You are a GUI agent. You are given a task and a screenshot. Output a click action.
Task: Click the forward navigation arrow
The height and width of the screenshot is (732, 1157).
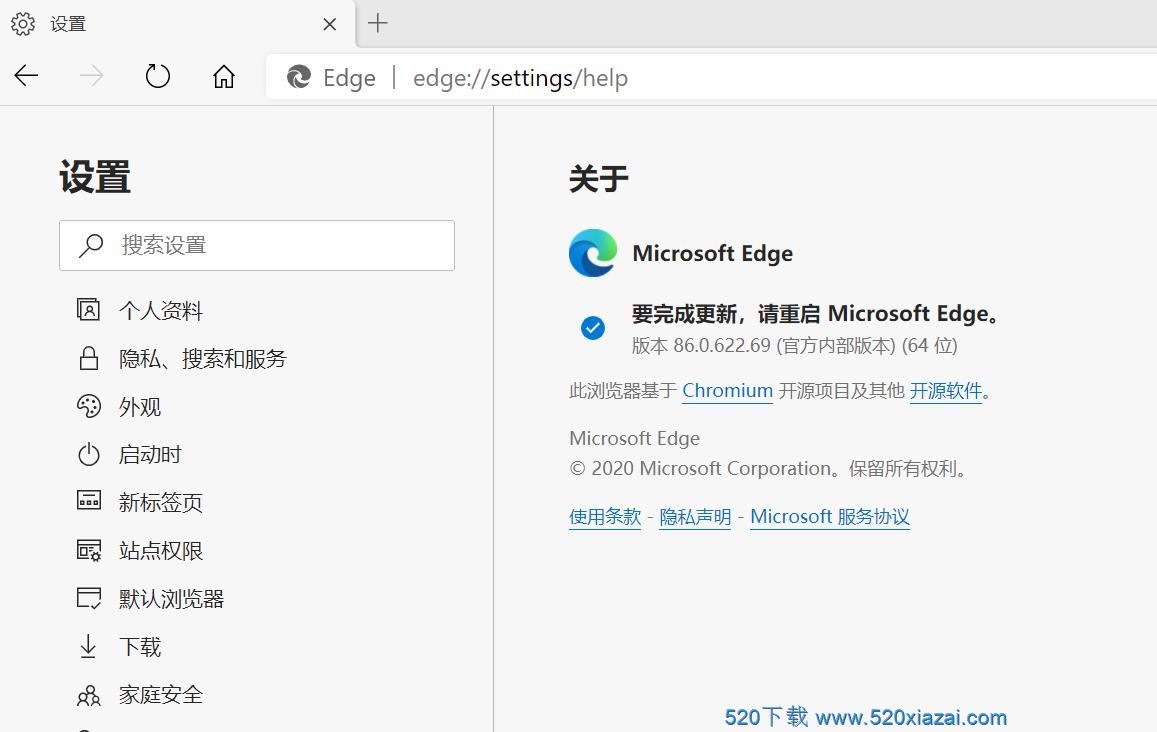coord(91,75)
